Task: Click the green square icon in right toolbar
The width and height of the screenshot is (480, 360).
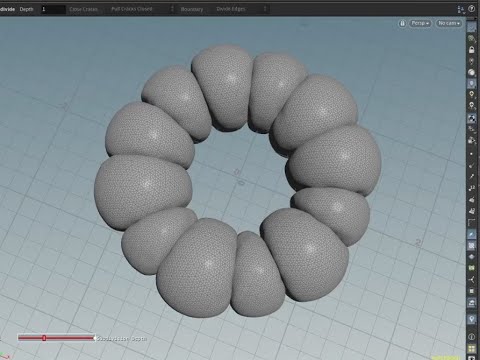Action: pyautogui.click(x=471, y=268)
